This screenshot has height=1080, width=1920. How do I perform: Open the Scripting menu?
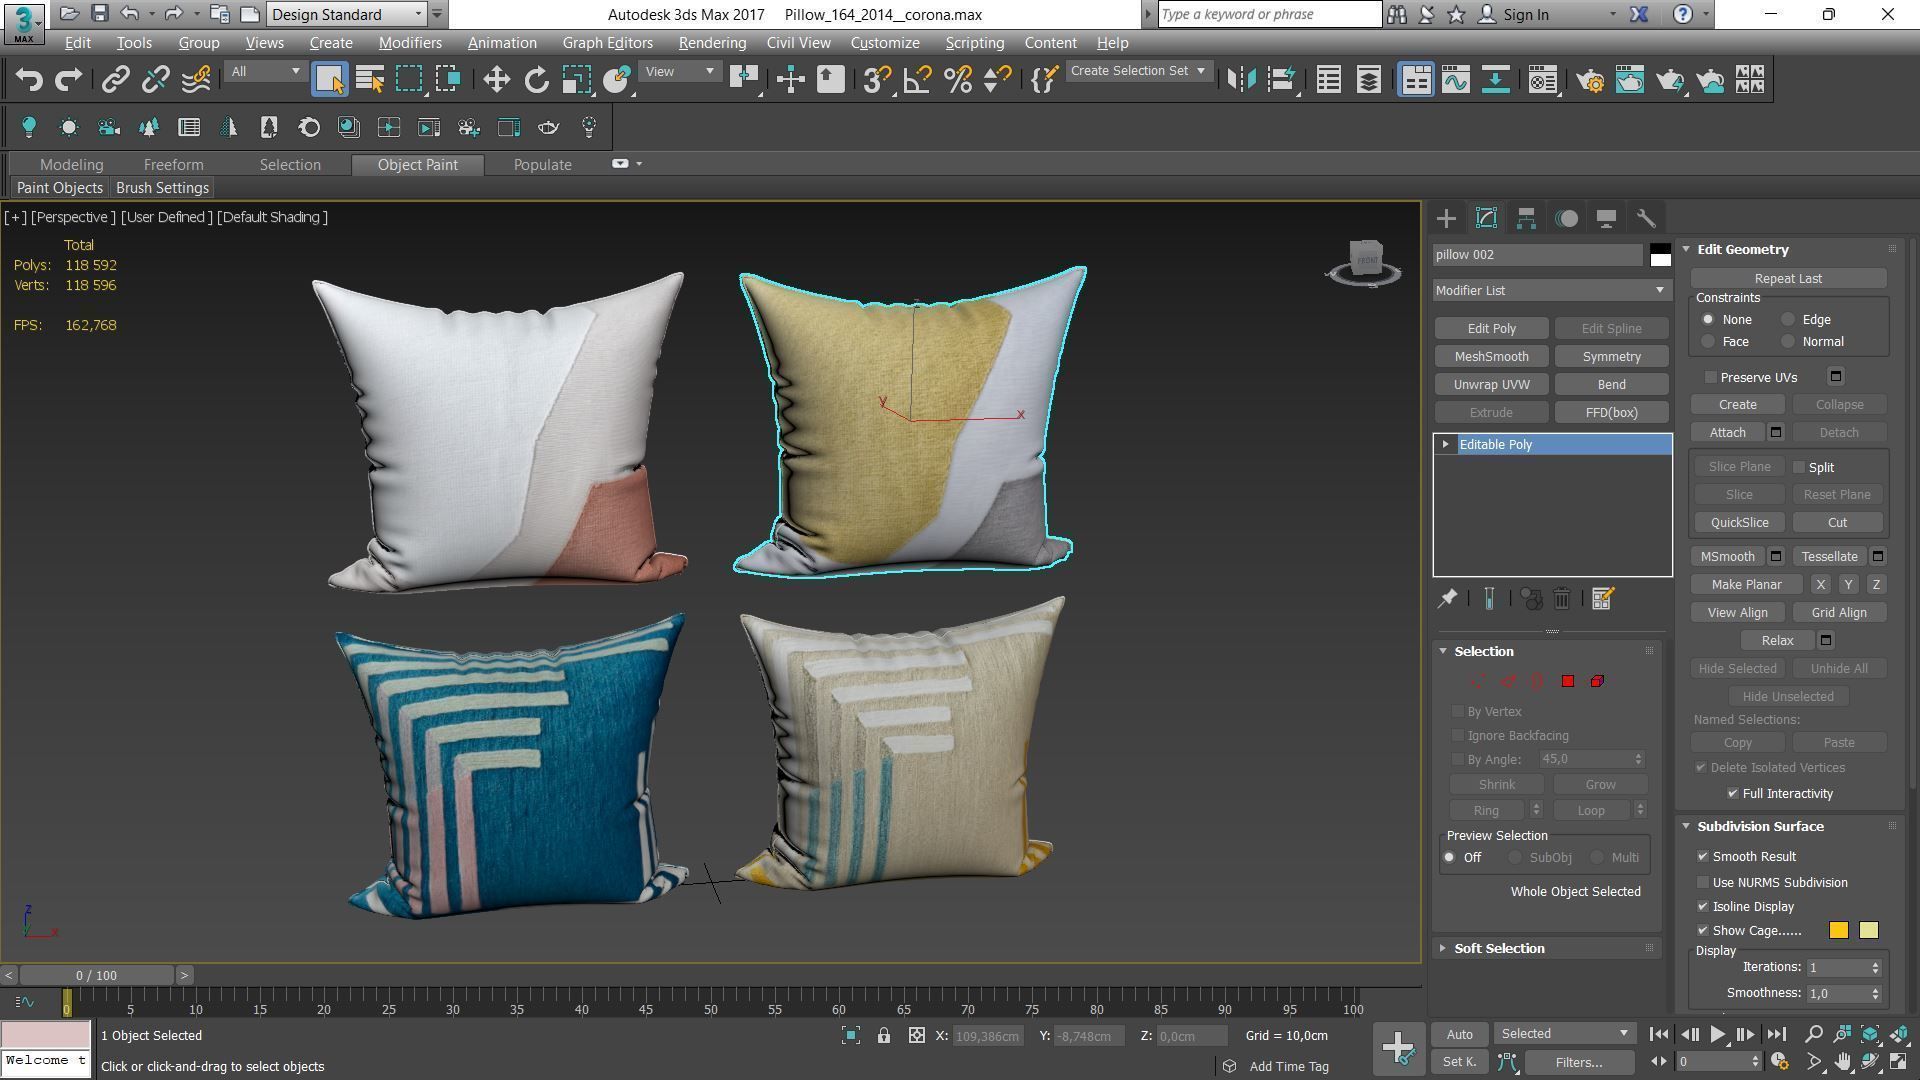point(974,43)
